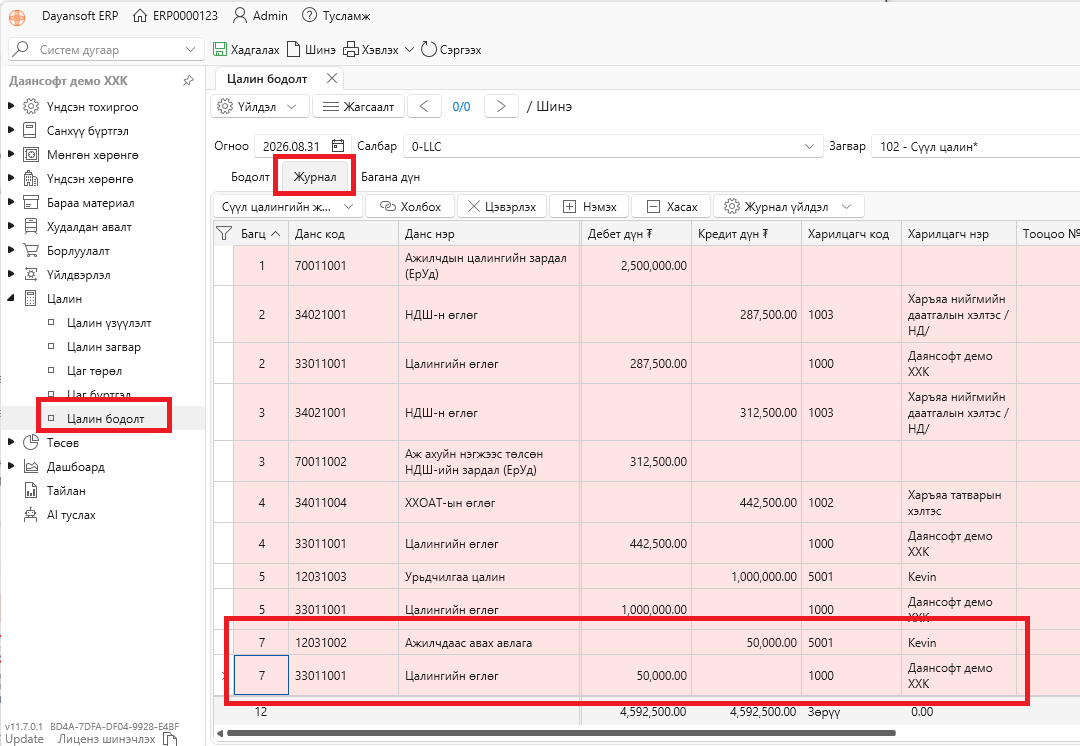Open the Хэвлэх dropdown arrow

point(409,50)
